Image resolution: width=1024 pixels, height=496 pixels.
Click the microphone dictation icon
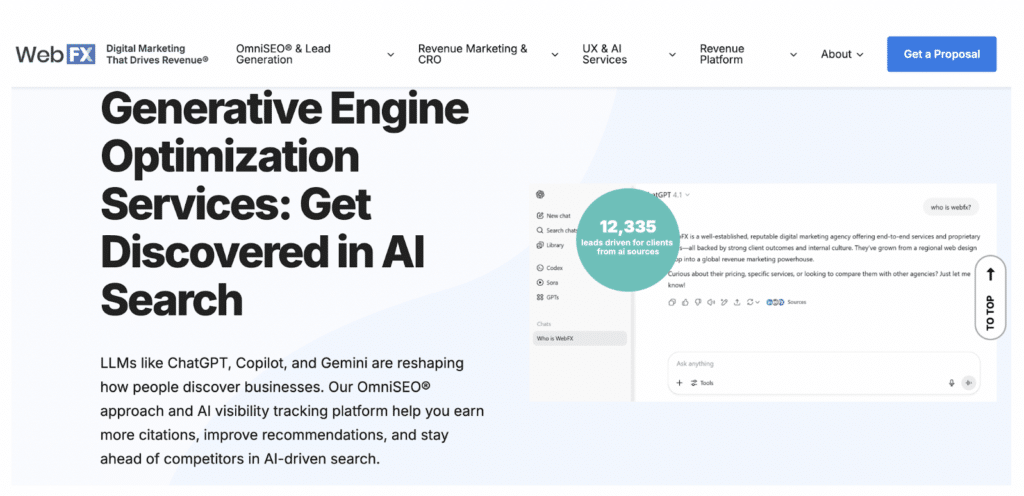[952, 383]
